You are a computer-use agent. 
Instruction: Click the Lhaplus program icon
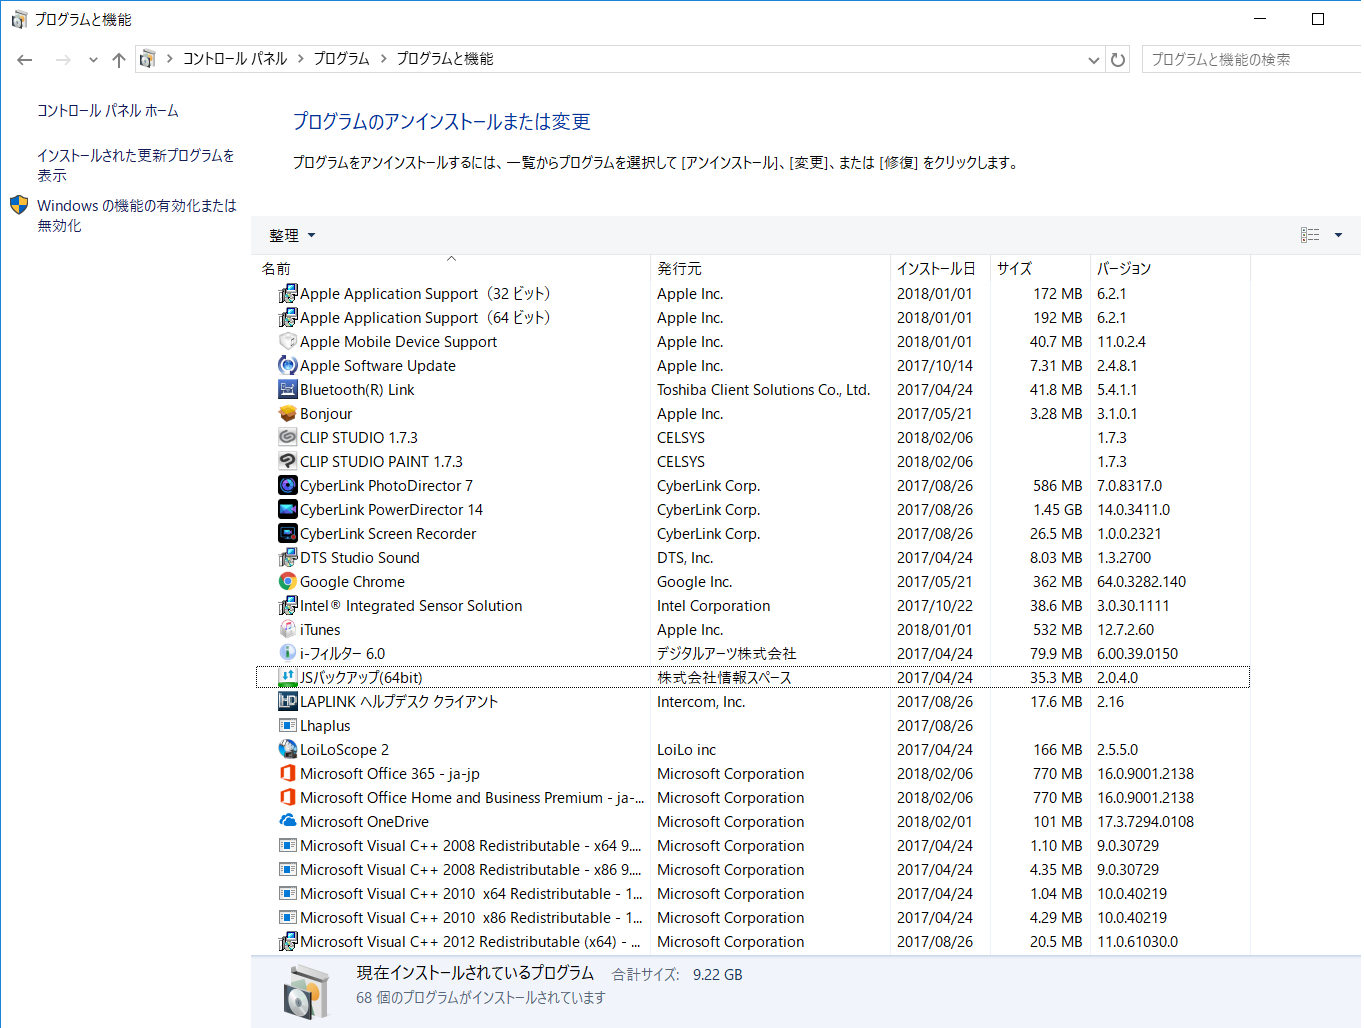(x=288, y=726)
